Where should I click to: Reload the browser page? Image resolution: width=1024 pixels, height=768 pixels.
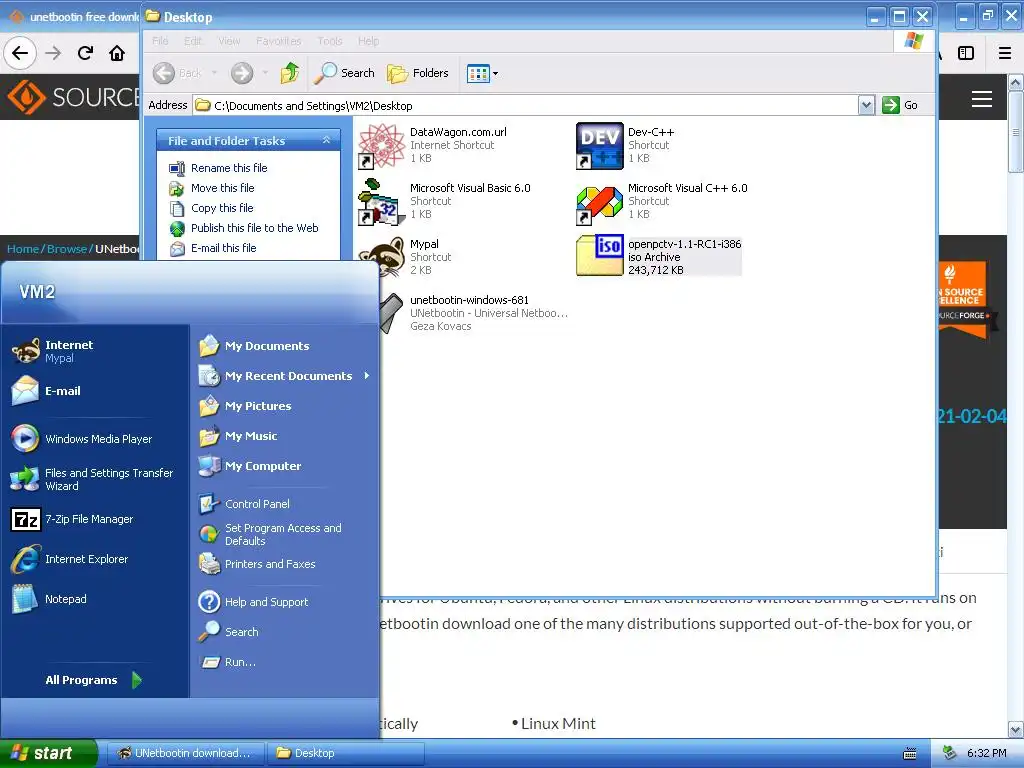click(x=86, y=53)
